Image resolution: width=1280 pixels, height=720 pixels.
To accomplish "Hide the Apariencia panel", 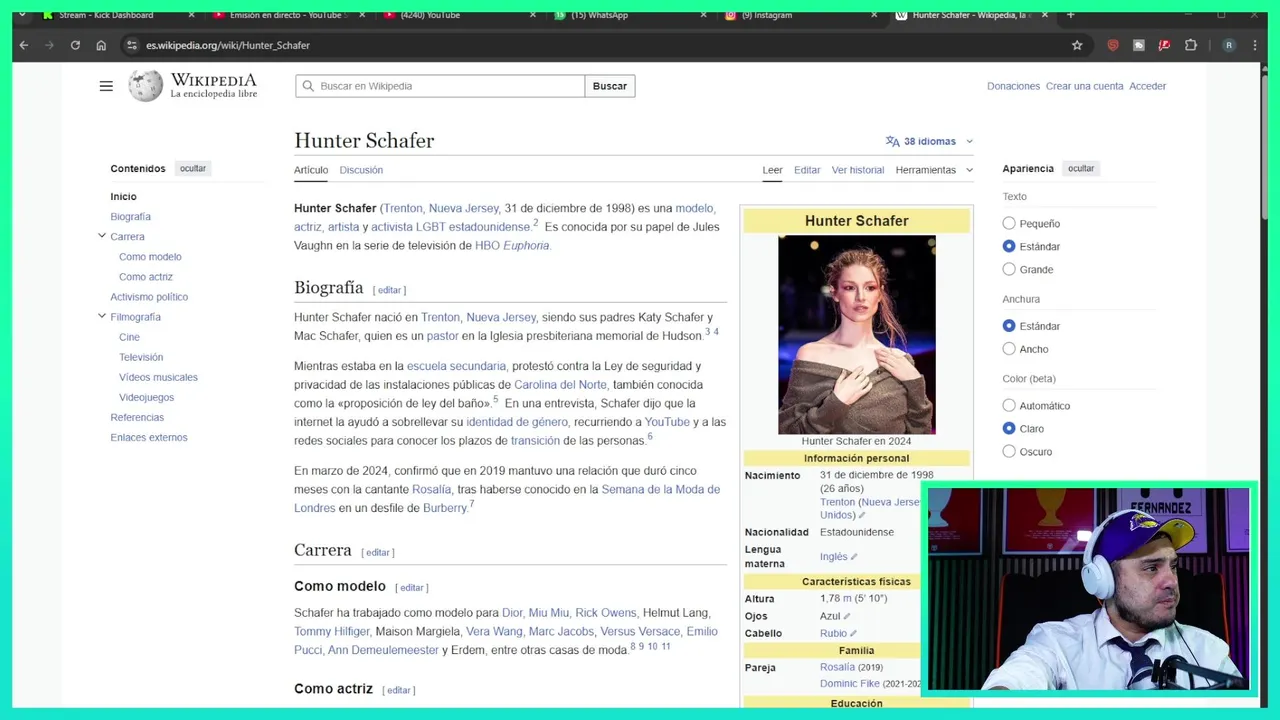I will [x=1081, y=169].
